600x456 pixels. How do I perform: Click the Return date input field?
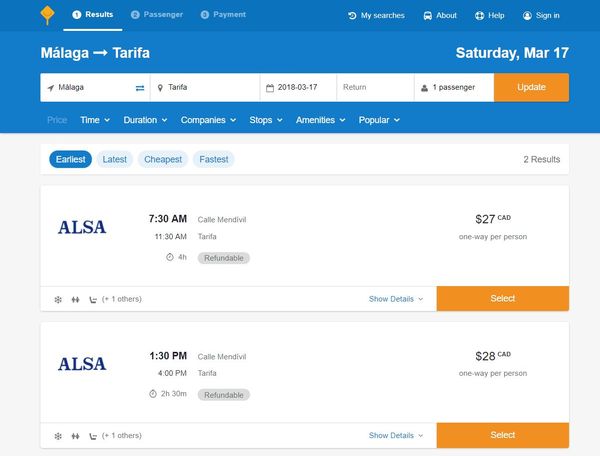(x=375, y=87)
